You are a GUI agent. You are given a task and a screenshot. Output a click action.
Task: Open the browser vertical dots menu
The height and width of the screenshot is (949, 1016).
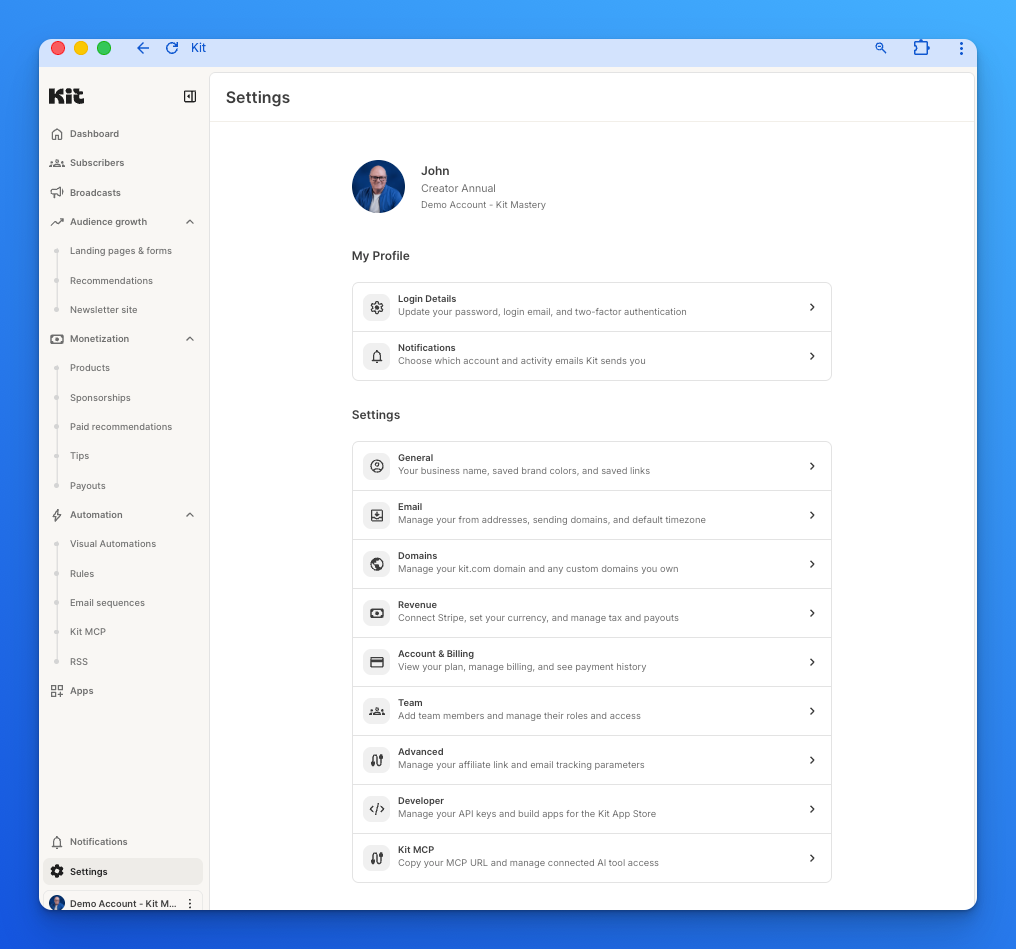click(x=961, y=48)
